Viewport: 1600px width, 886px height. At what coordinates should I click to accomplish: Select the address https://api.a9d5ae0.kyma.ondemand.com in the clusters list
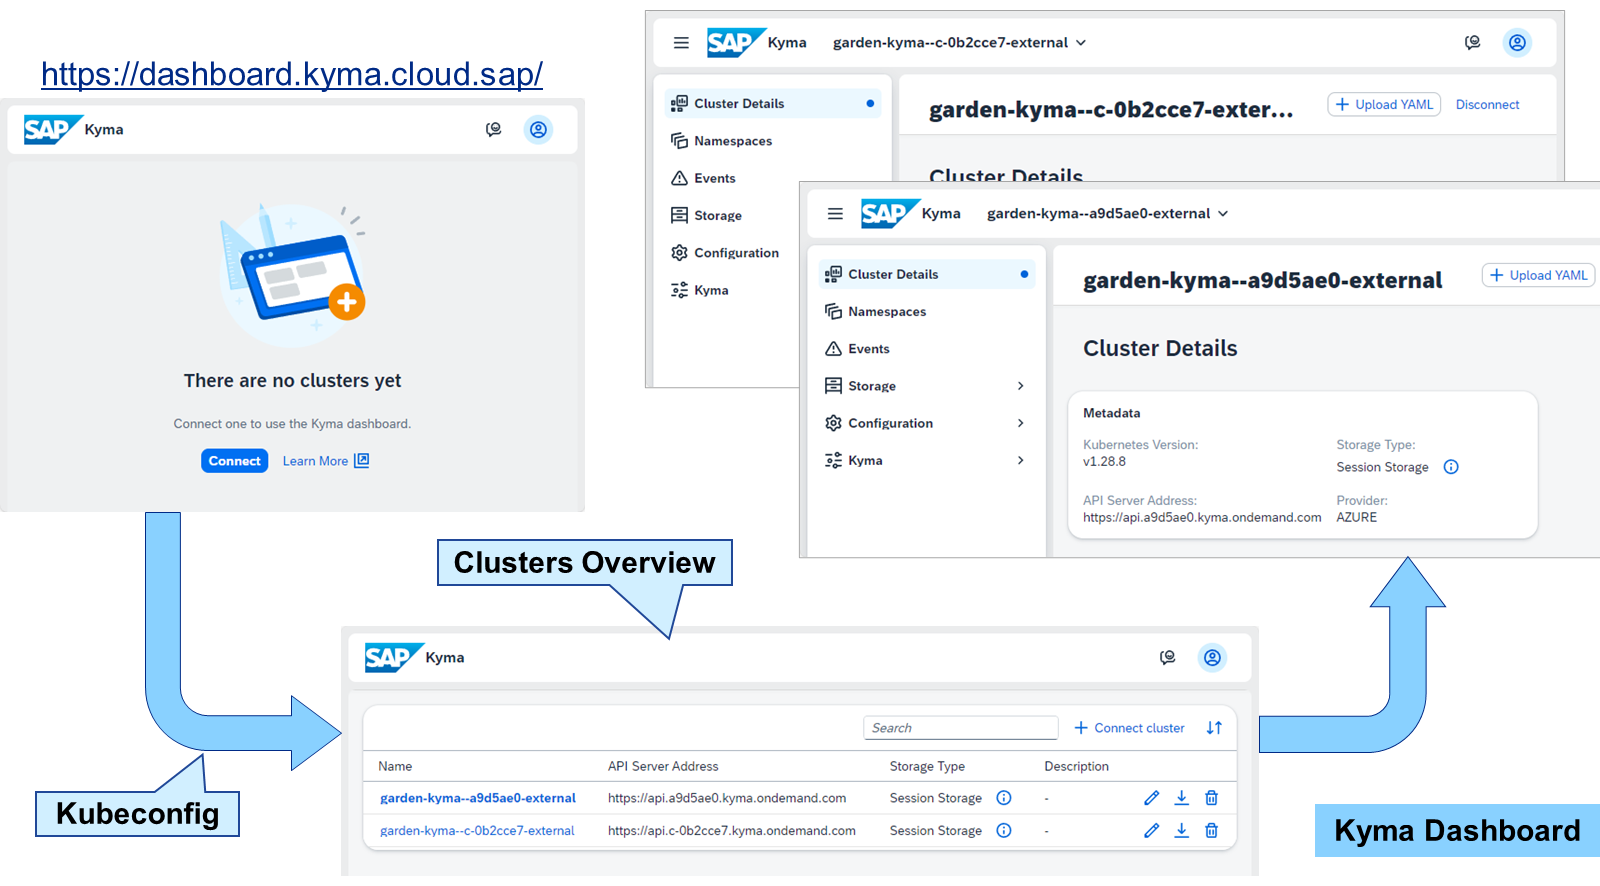tap(727, 798)
